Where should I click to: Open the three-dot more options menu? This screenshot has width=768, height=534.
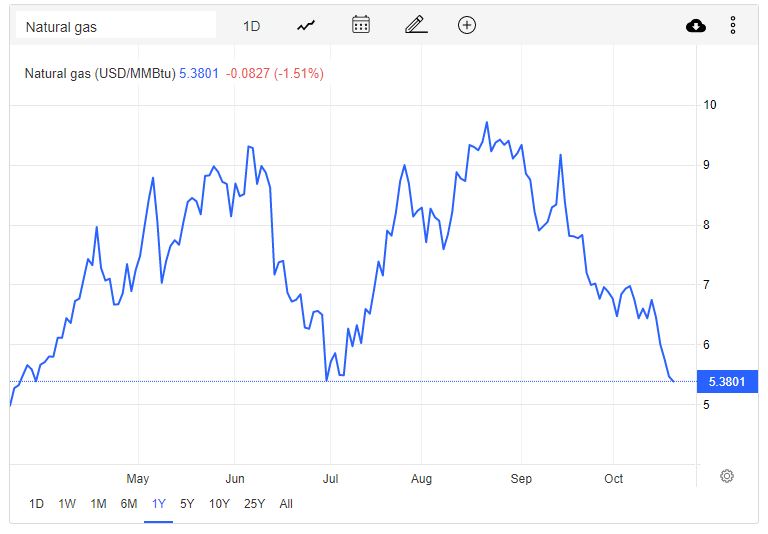pos(733,26)
